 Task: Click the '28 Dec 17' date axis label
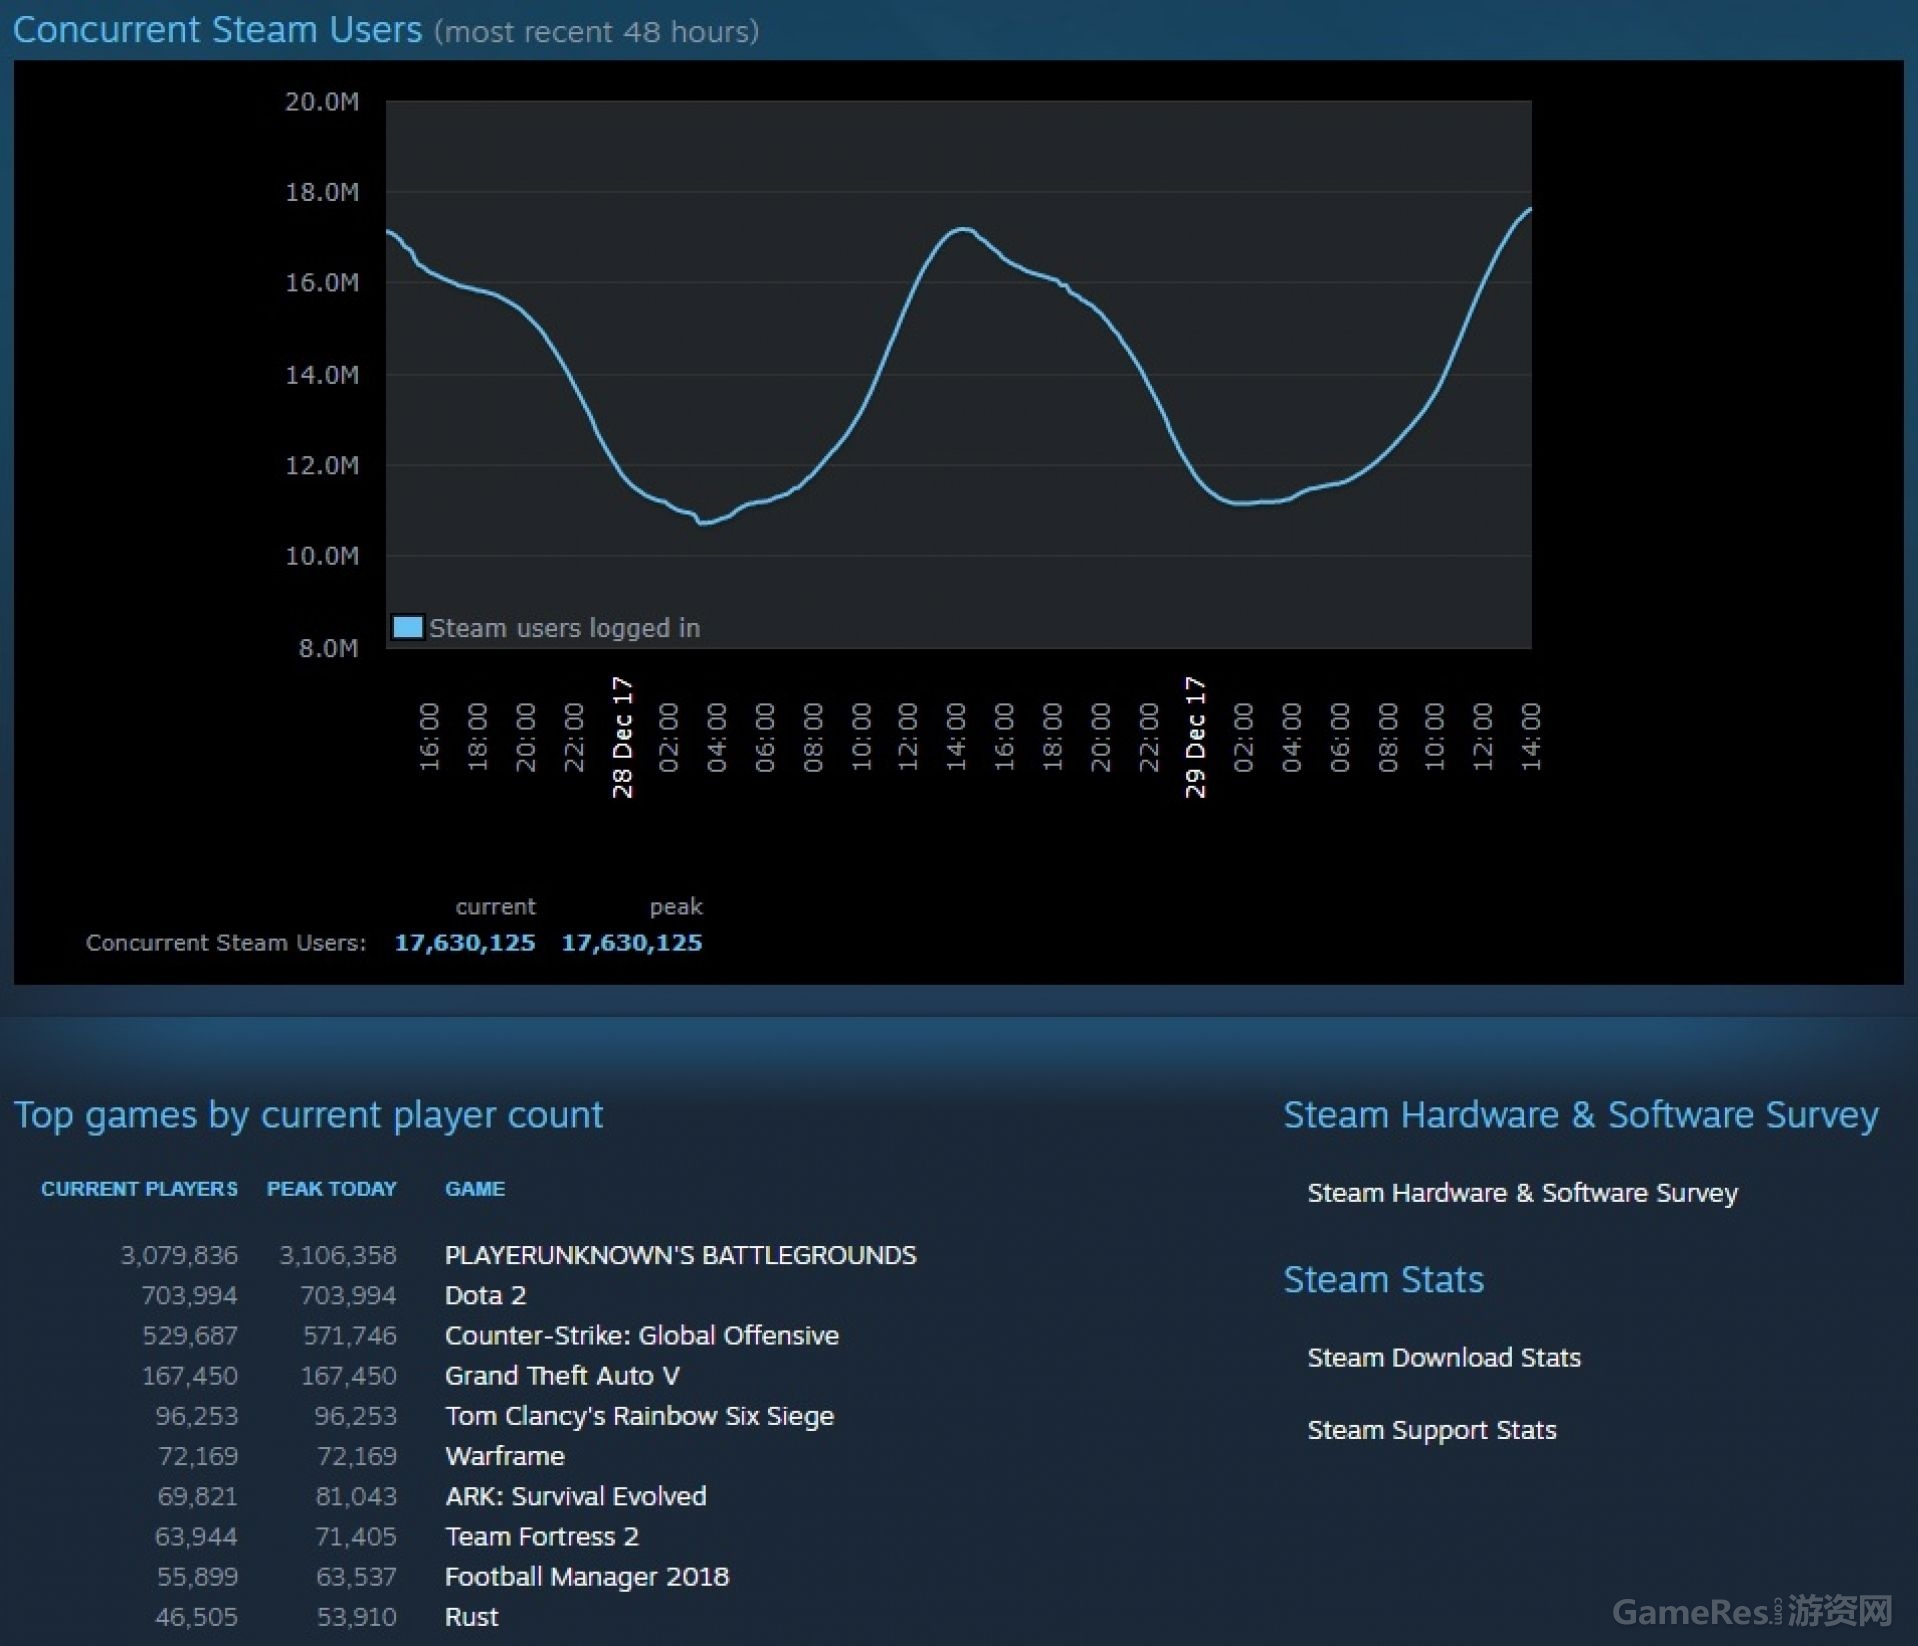point(622,737)
